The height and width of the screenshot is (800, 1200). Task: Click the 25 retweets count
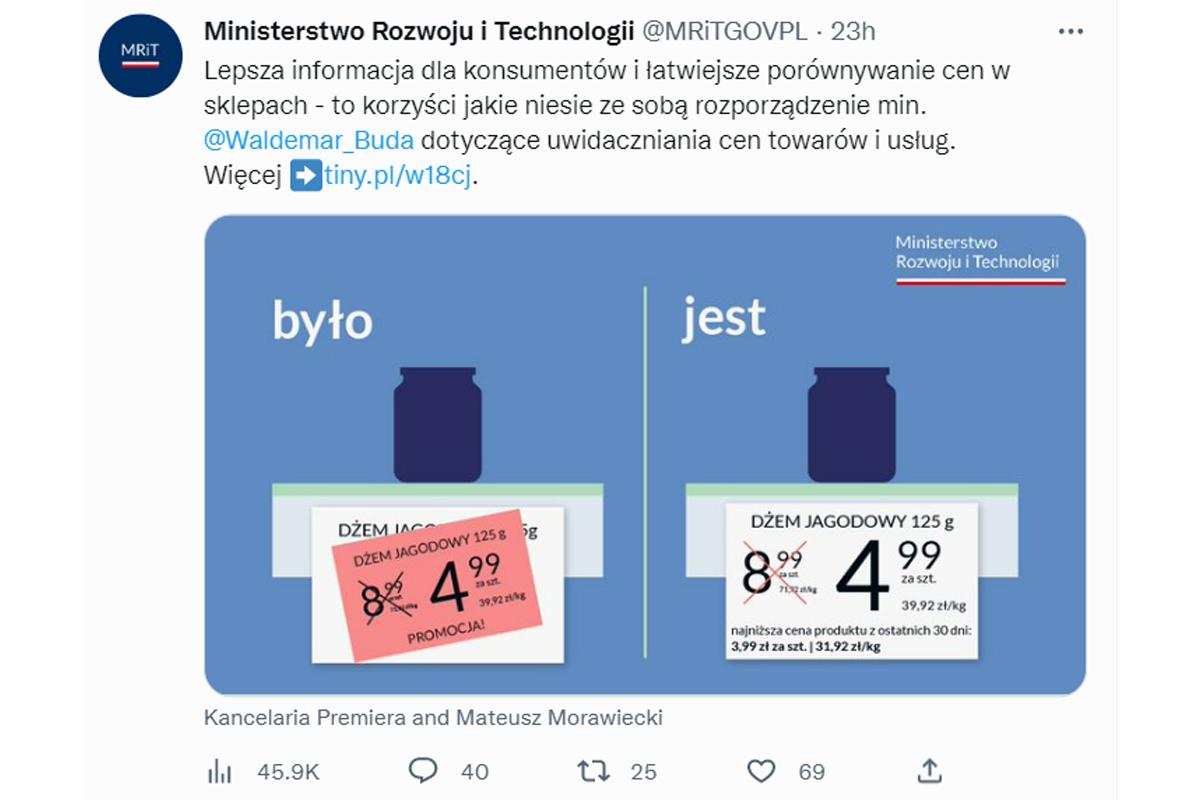[x=644, y=771]
